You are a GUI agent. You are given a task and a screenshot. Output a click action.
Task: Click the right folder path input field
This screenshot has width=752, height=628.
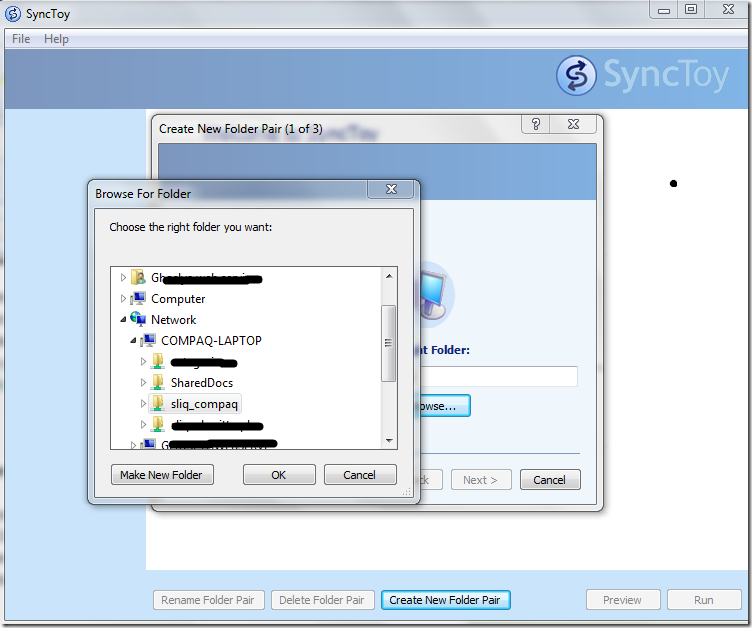pyautogui.click(x=498, y=376)
